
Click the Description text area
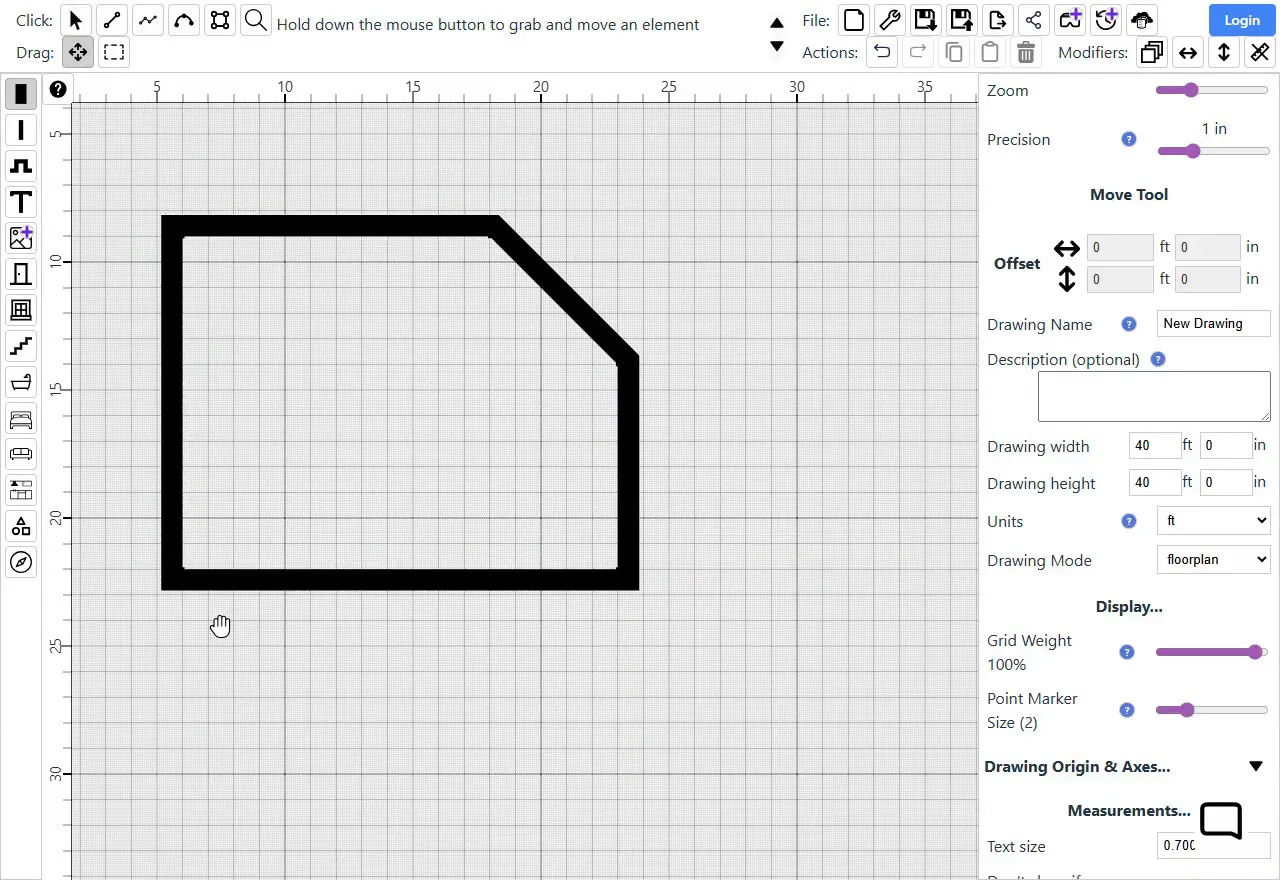coord(1154,397)
